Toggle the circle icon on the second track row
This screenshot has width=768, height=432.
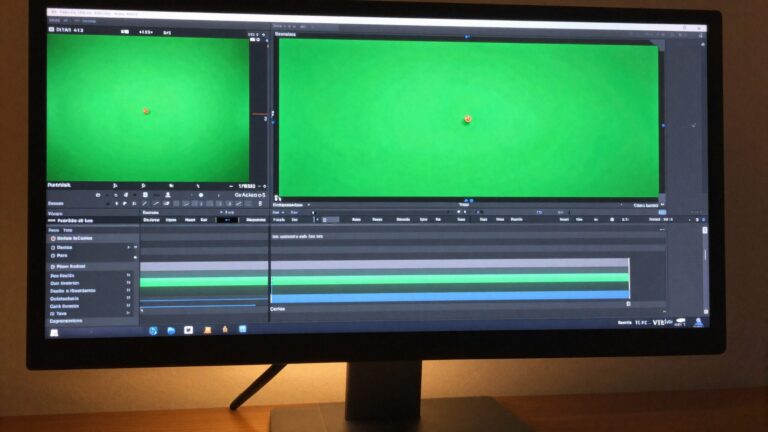point(53,248)
